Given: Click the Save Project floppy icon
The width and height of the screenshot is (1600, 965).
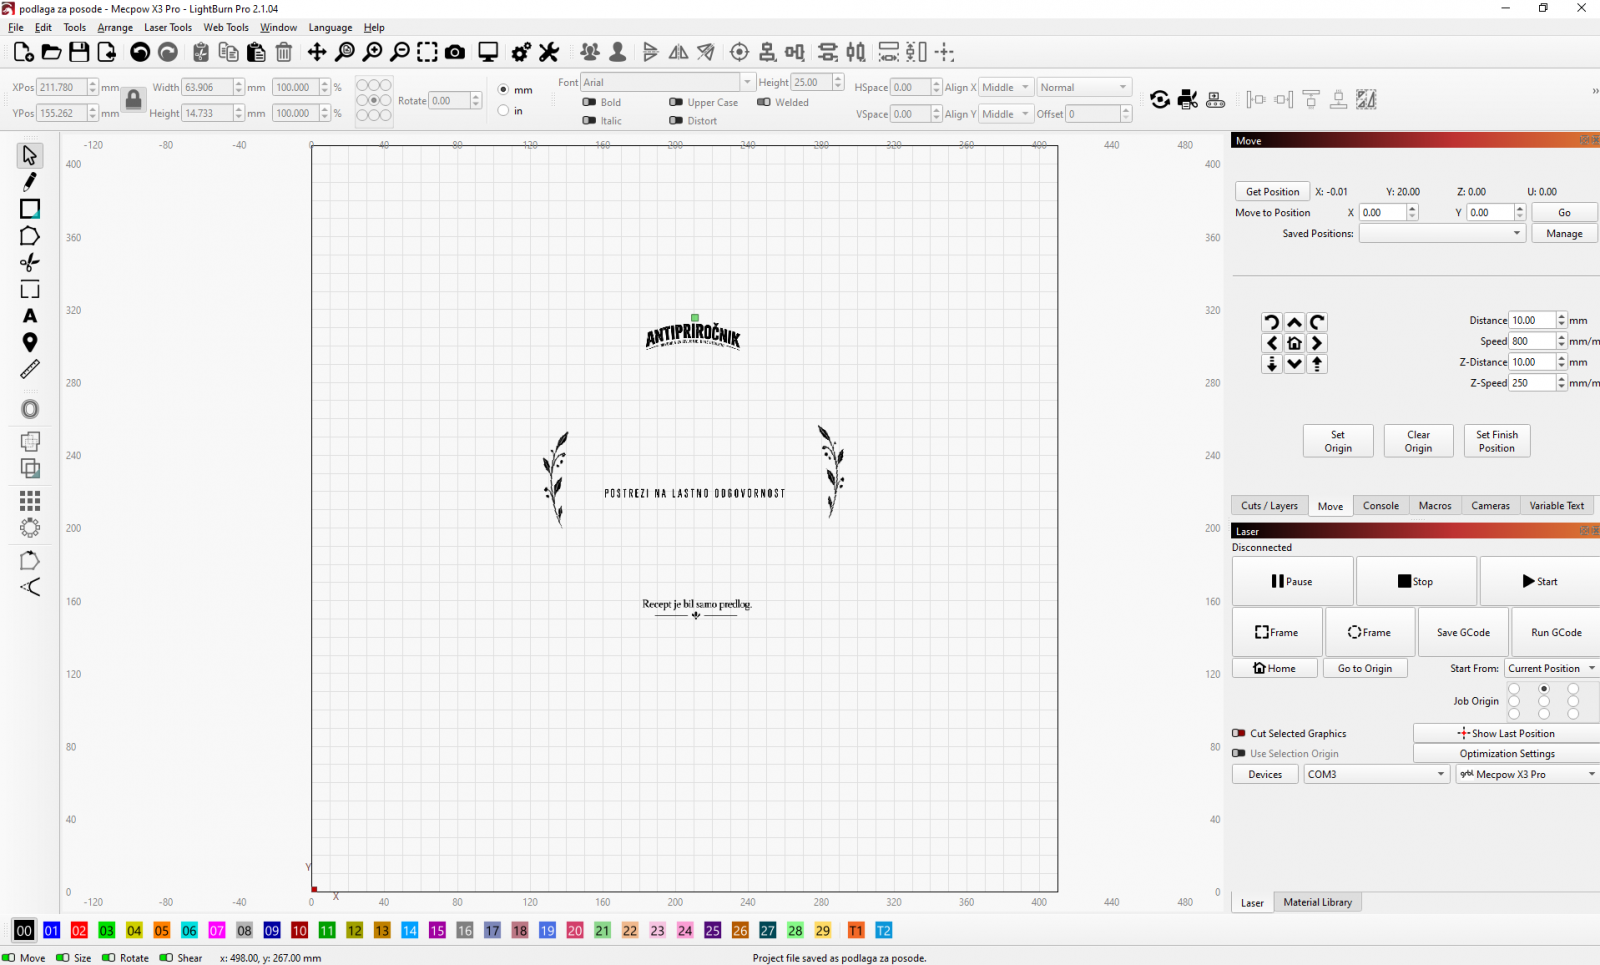Looking at the screenshot, I should (x=79, y=52).
